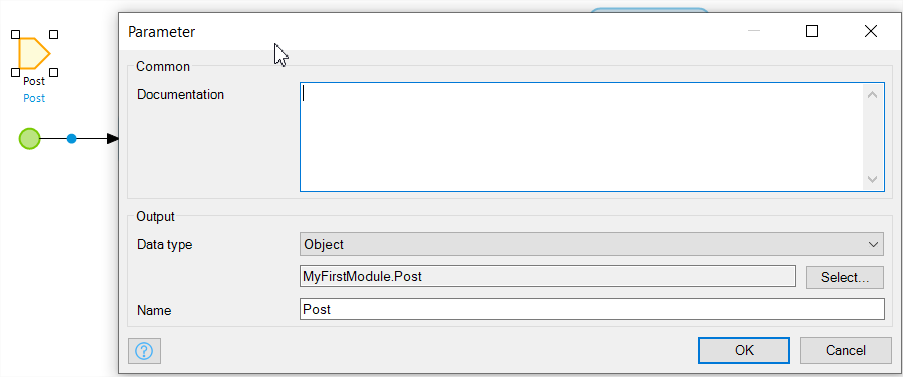Cancel the Parameter dialog

pos(845,350)
